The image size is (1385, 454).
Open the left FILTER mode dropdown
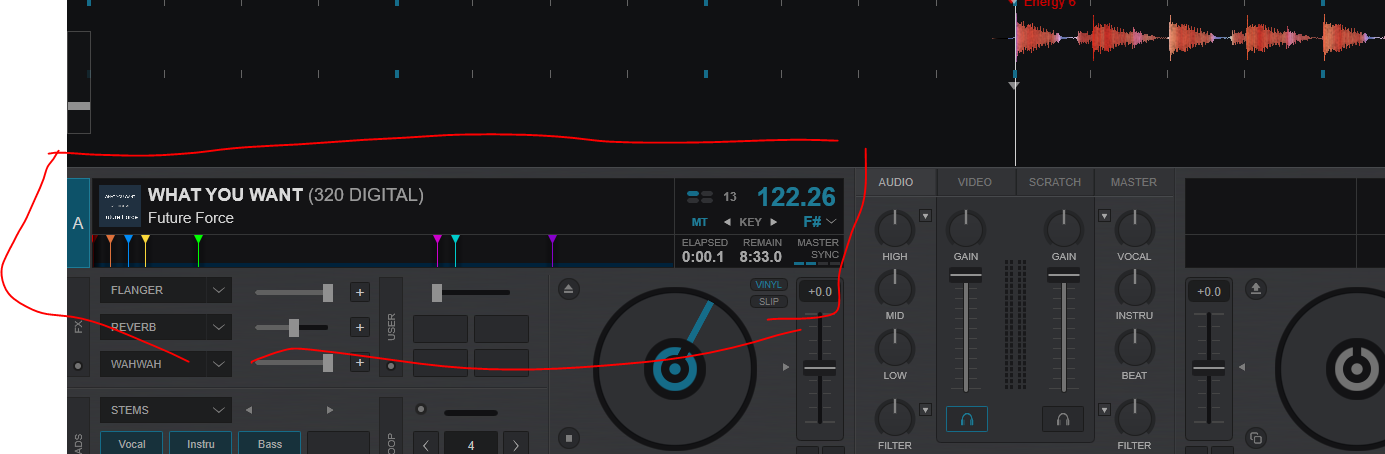pyautogui.click(x=925, y=409)
